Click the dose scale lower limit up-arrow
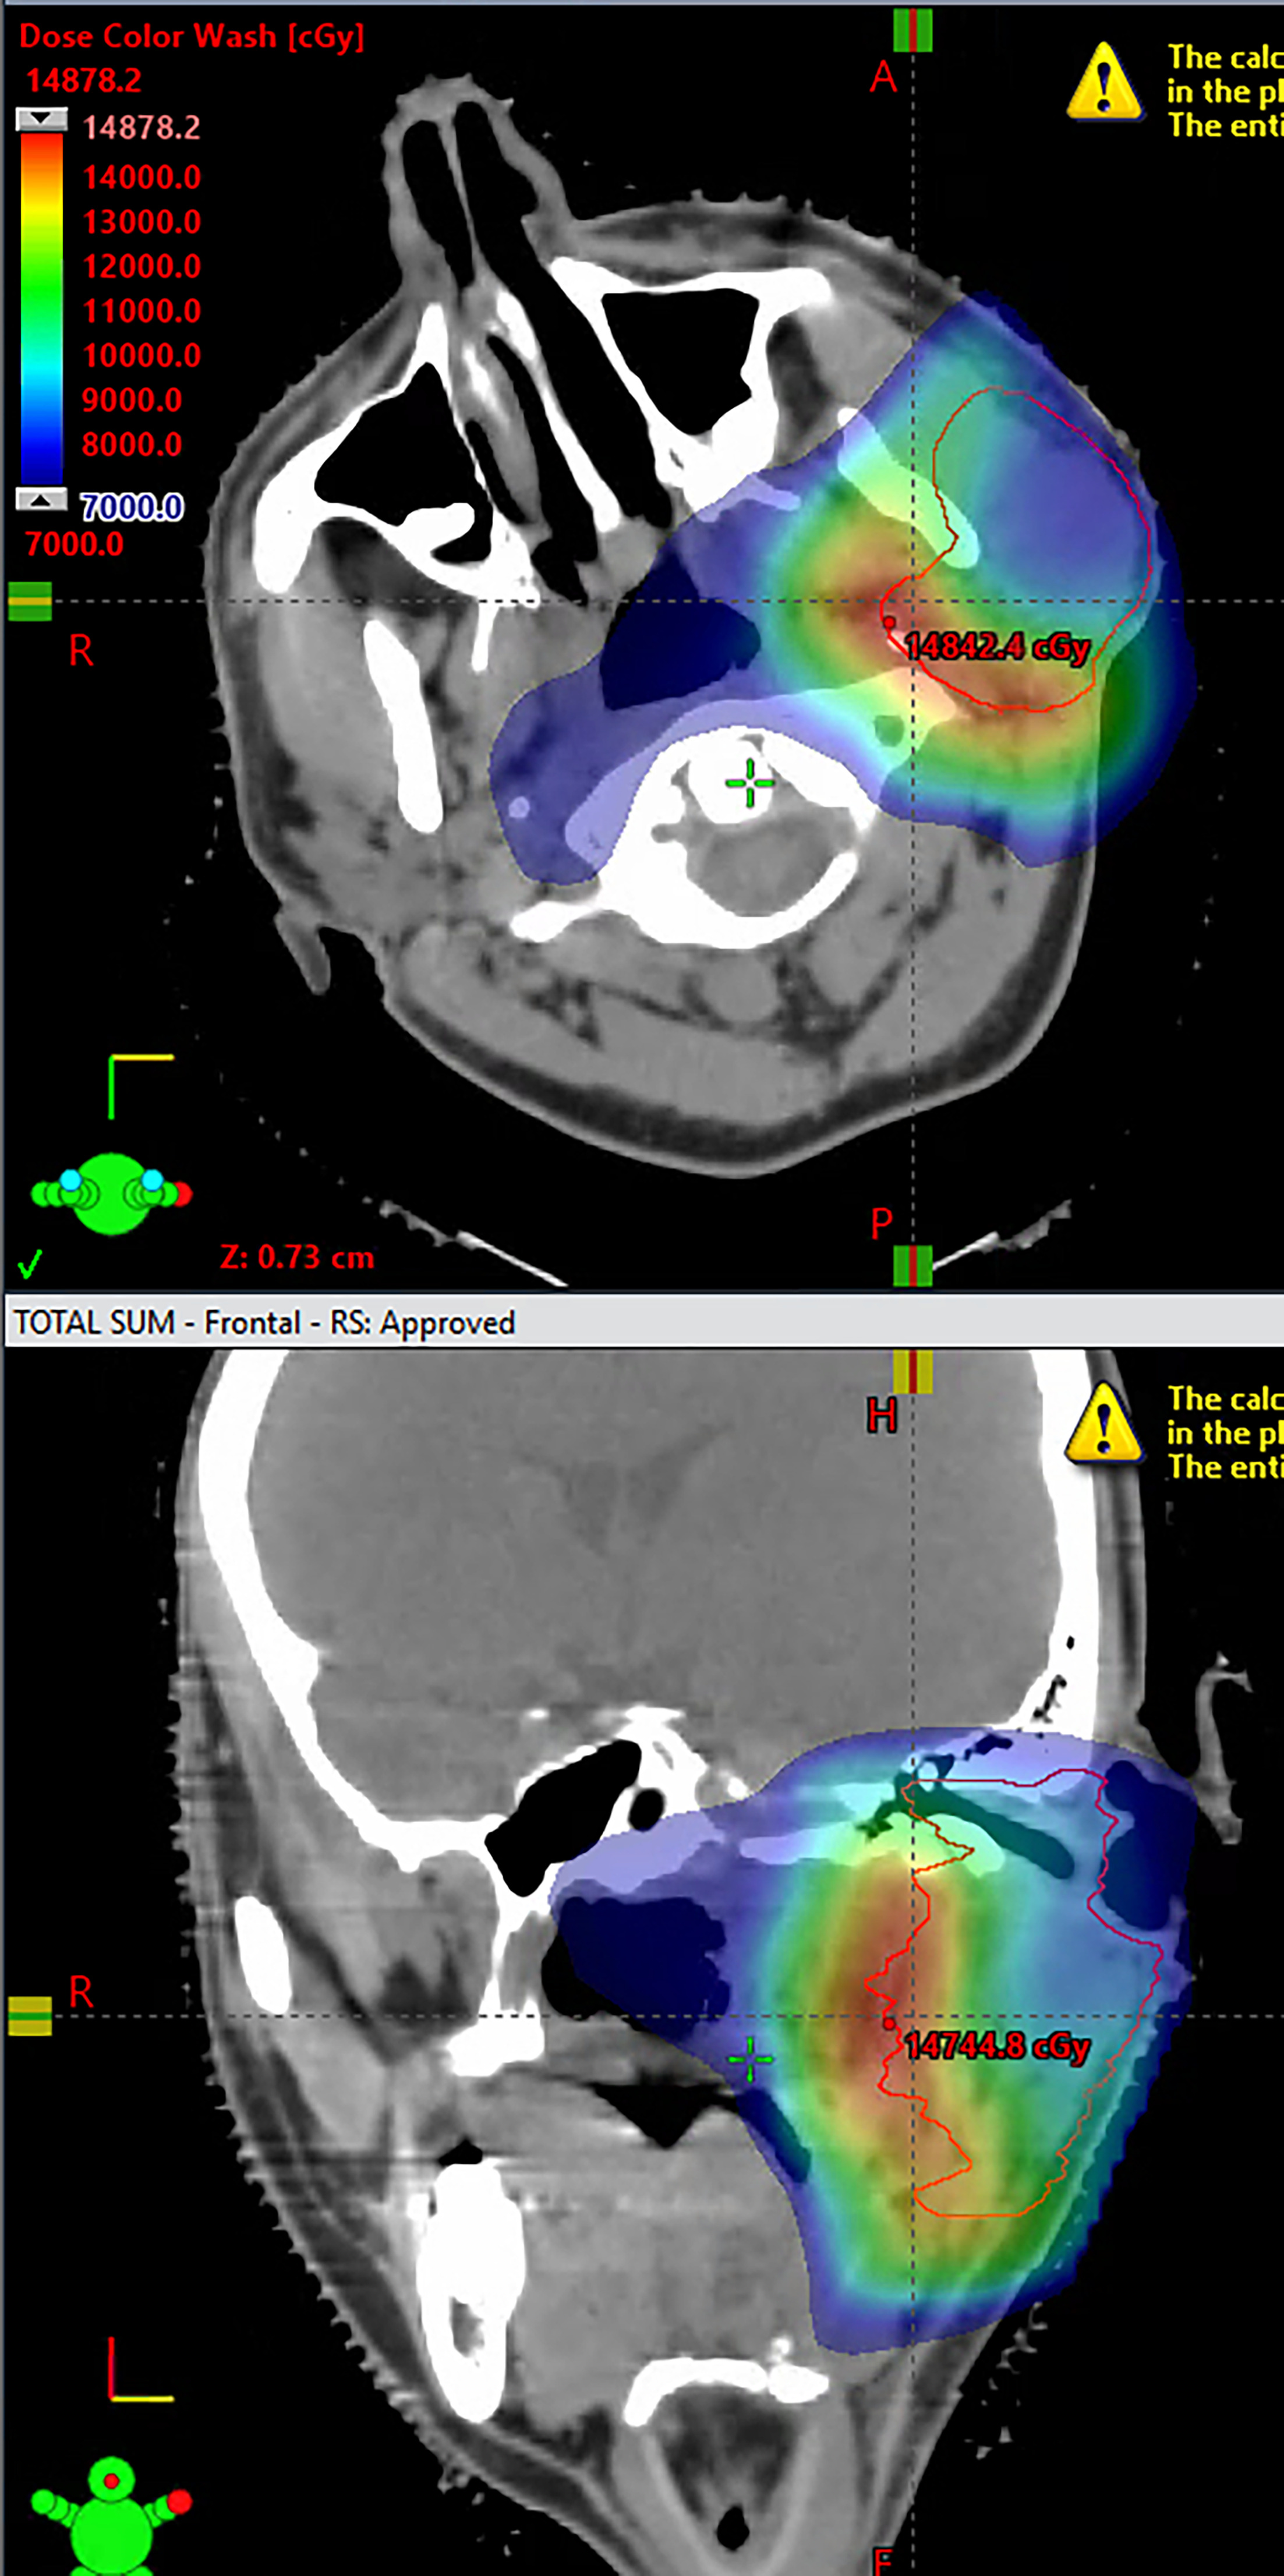 (x=41, y=498)
